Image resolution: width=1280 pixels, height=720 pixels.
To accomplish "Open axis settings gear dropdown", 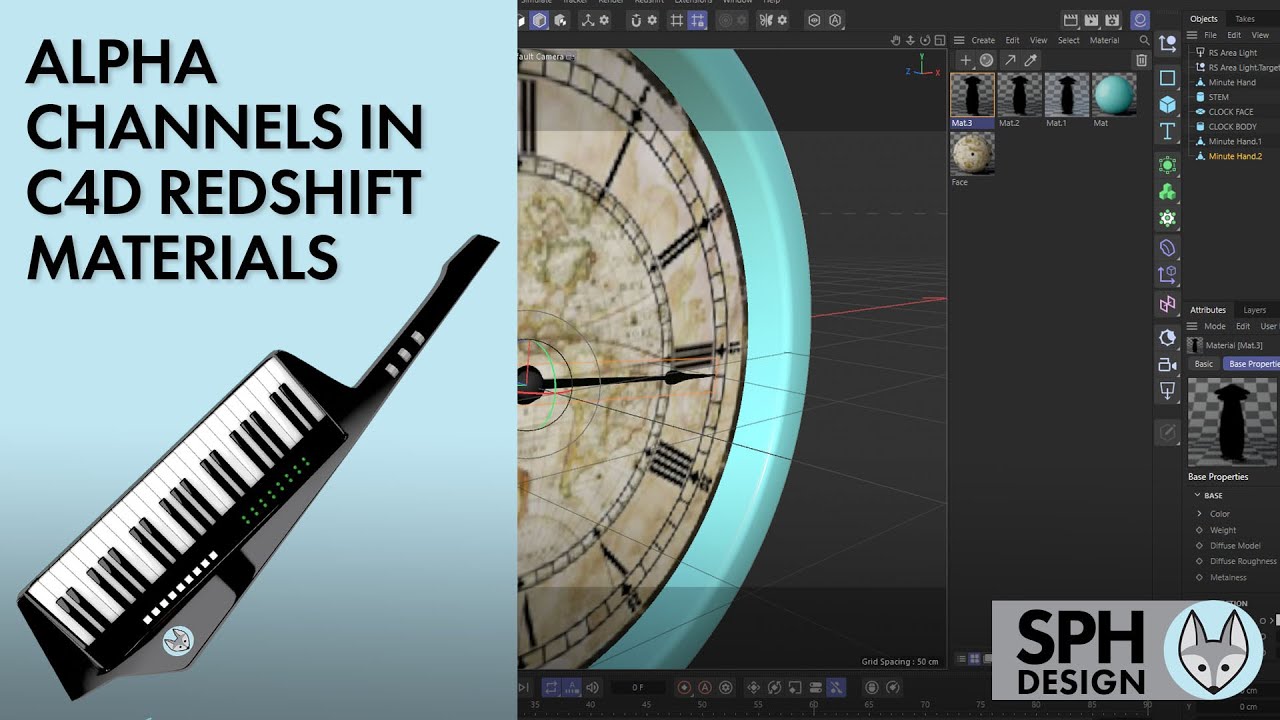I will click(604, 20).
